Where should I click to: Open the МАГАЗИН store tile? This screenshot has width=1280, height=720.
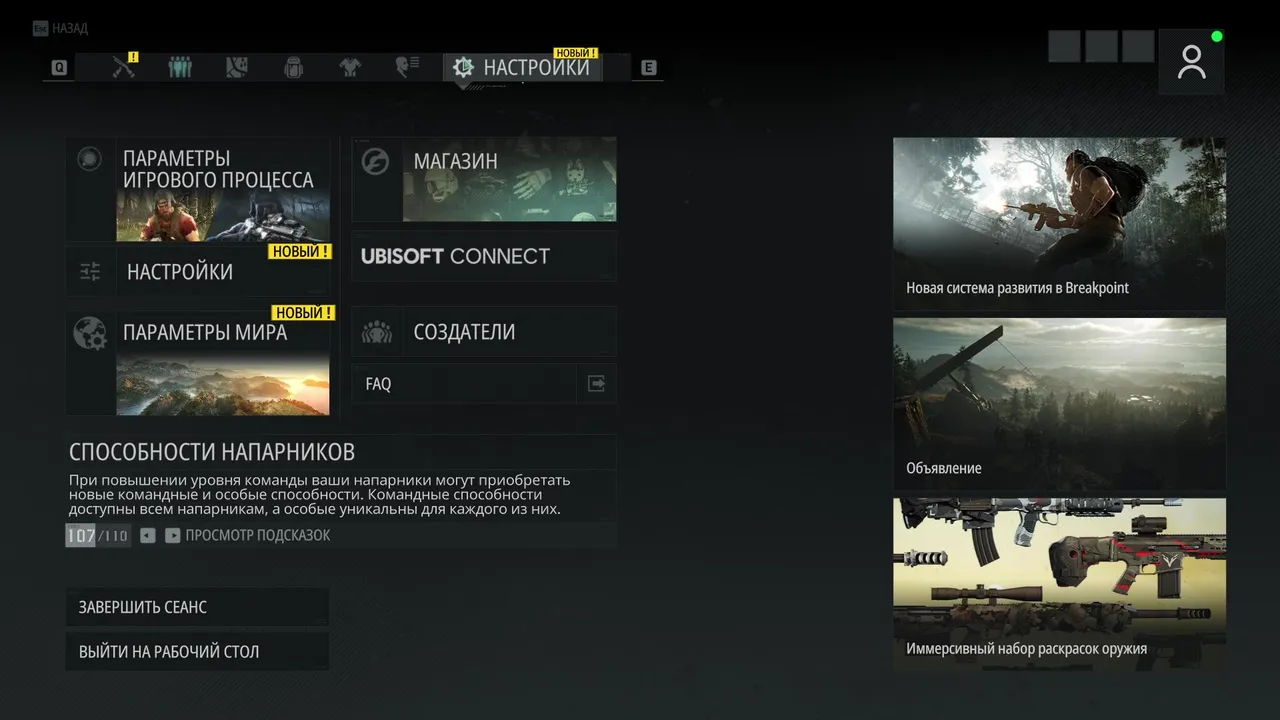[x=484, y=179]
